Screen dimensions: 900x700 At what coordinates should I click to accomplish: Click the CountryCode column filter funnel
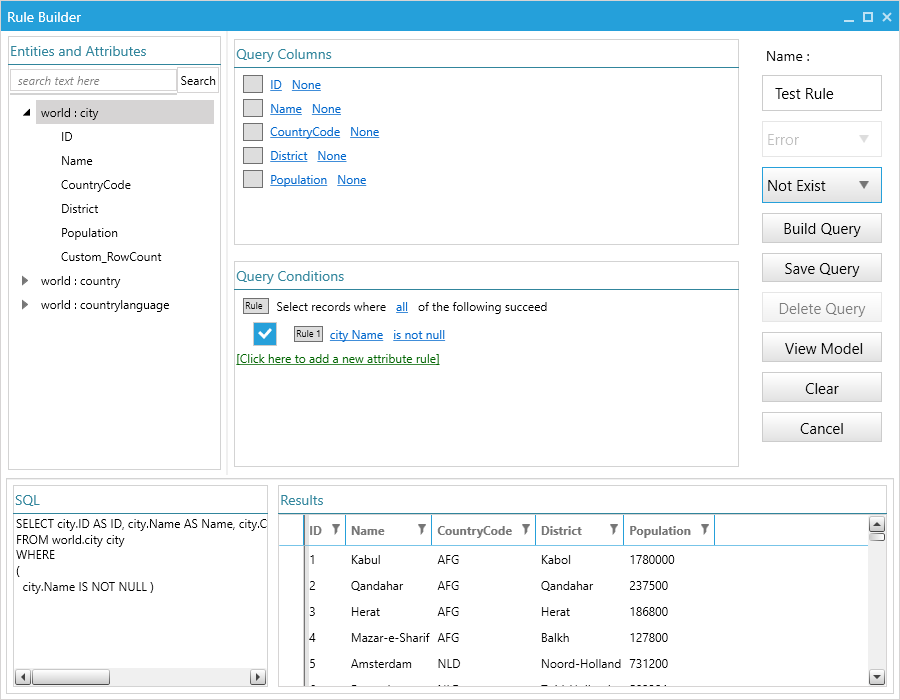(x=525, y=529)
